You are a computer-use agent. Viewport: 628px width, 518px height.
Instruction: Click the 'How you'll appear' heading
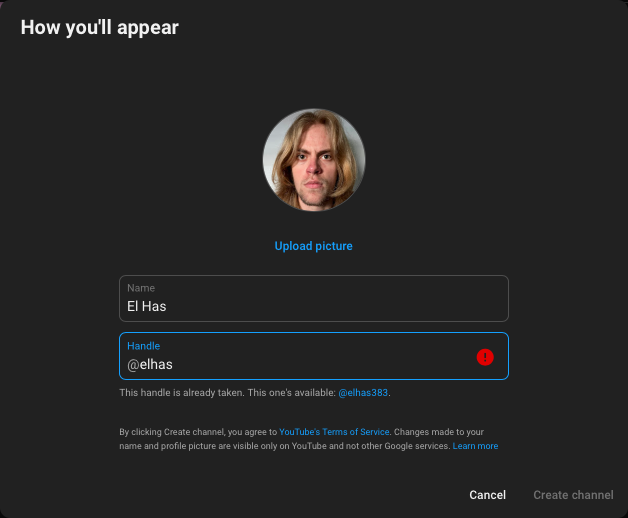(100, 28)
